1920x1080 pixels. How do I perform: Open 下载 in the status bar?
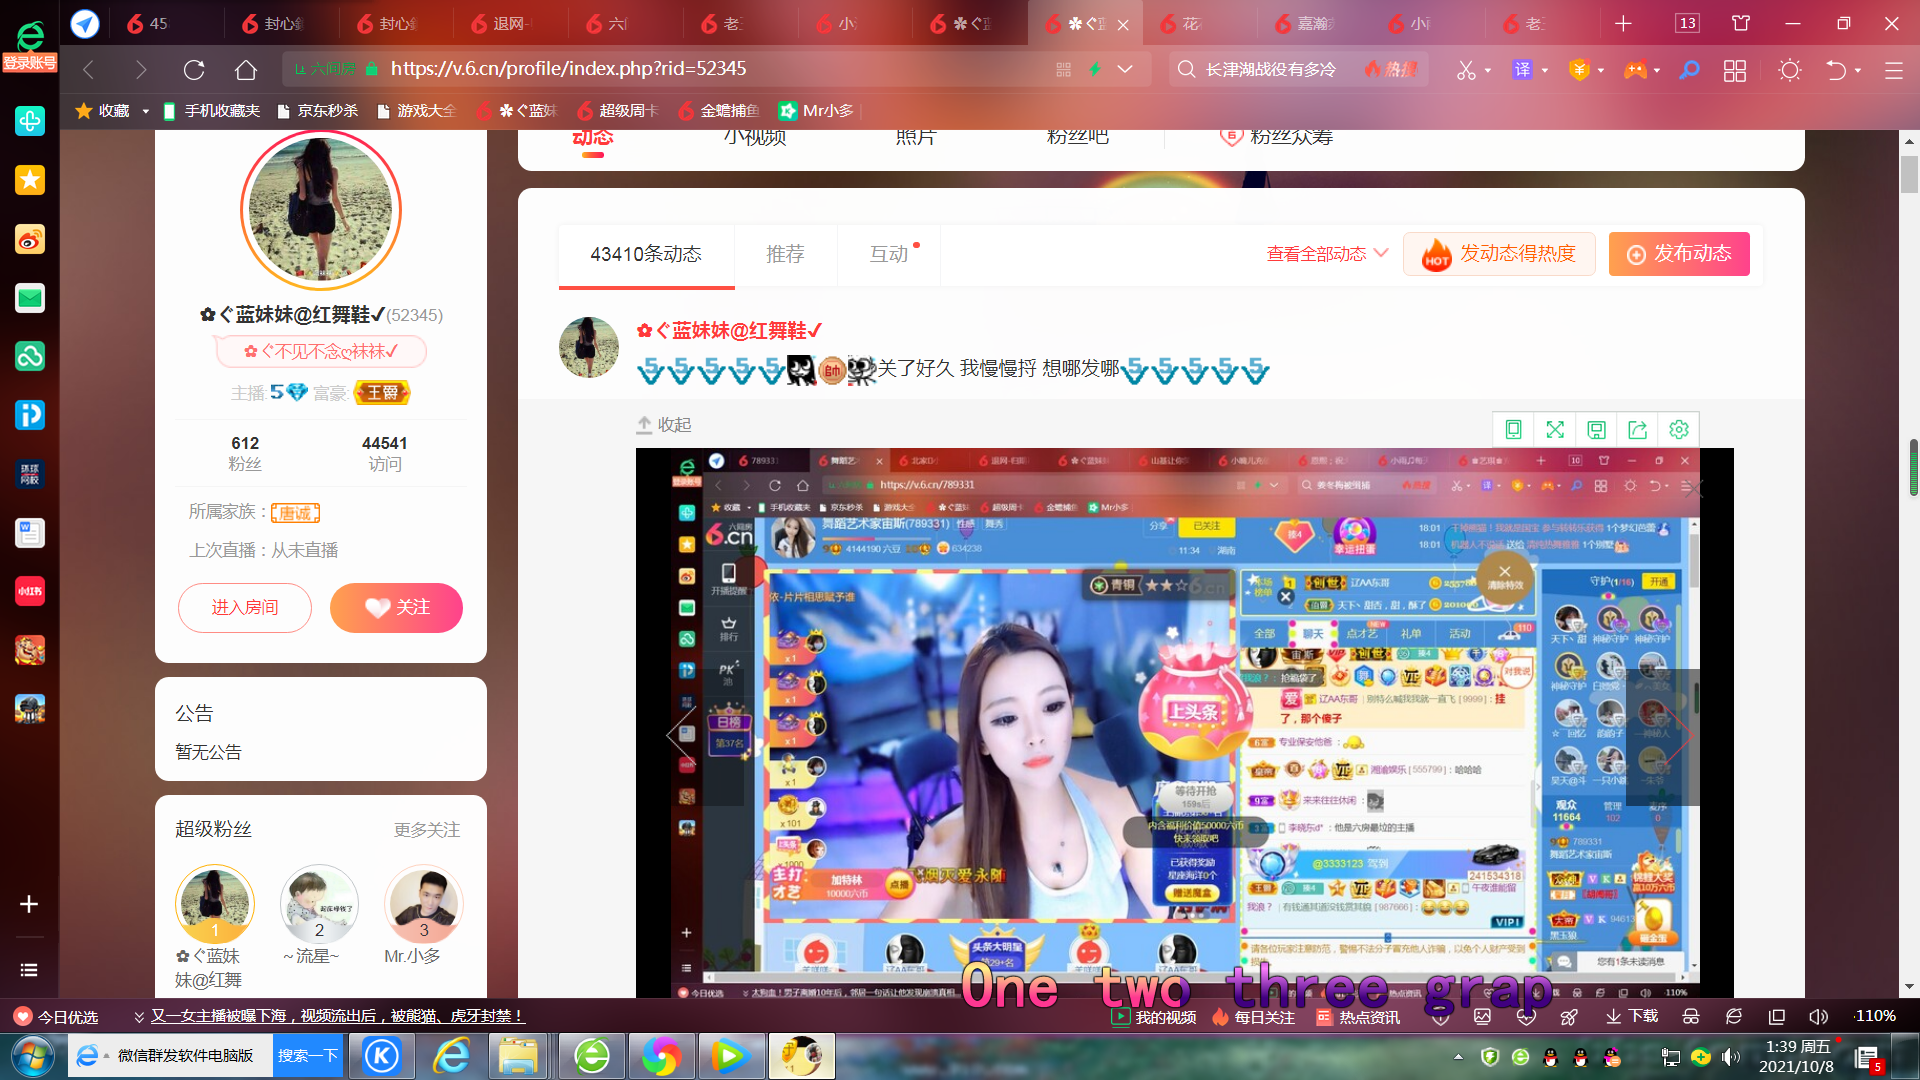pyautogui.click(x=1632, y=1016)
